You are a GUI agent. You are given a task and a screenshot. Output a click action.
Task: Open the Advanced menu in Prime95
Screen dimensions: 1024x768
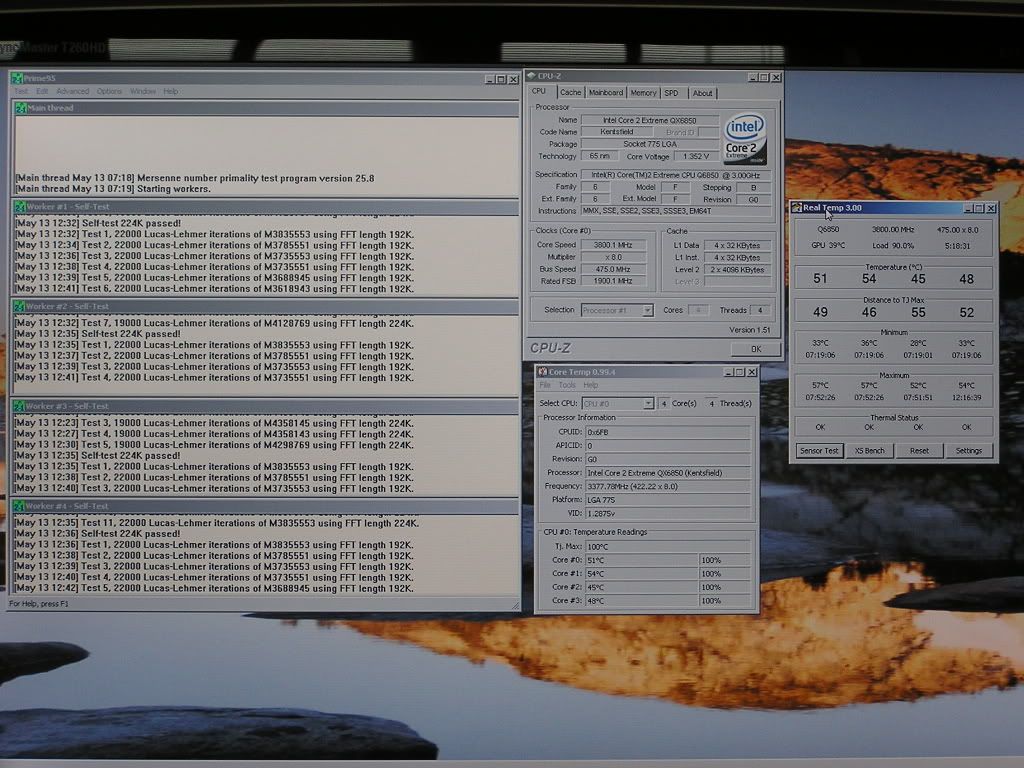coord(72,91)
